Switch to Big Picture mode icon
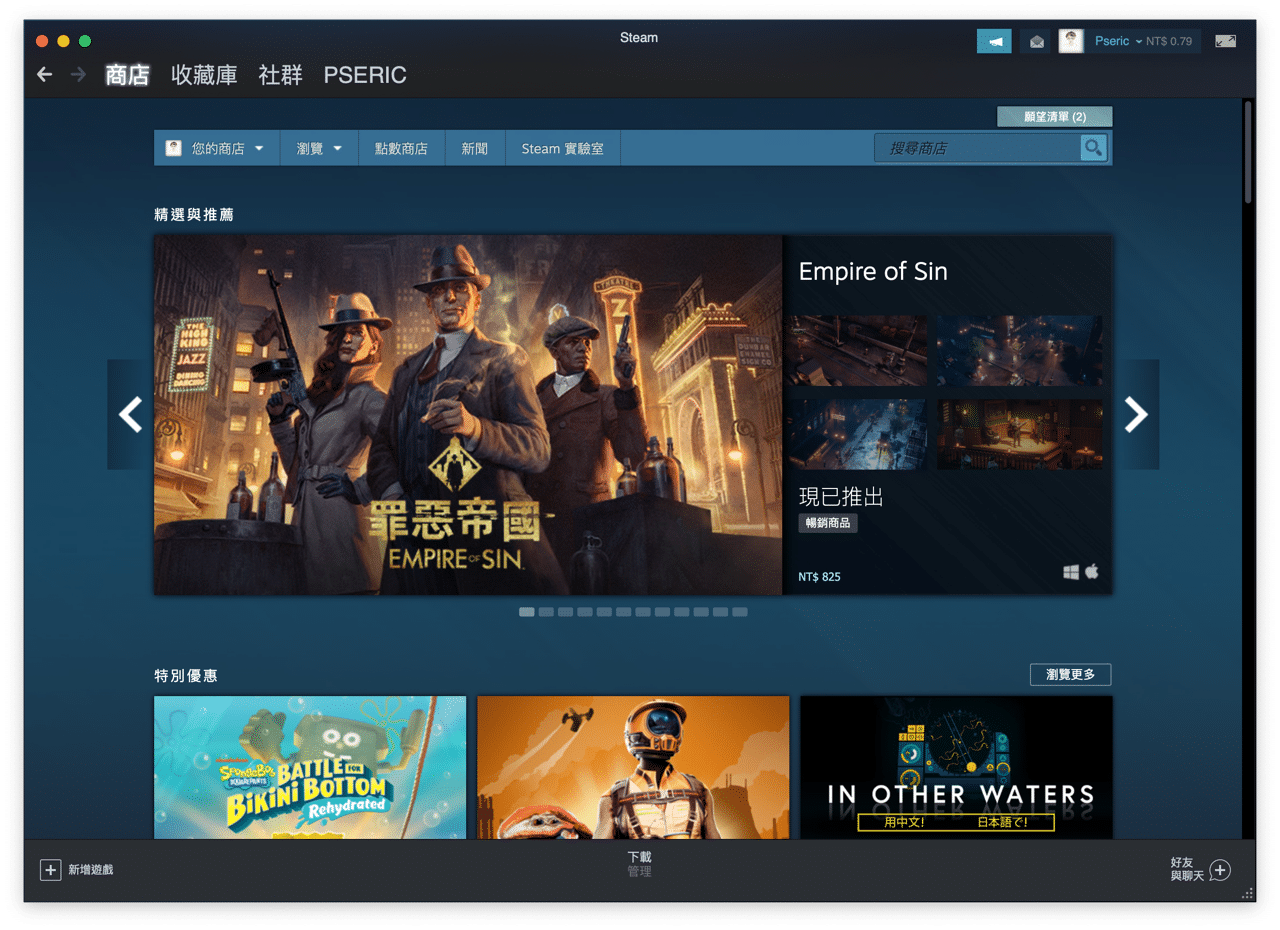 pos(1225,41)
